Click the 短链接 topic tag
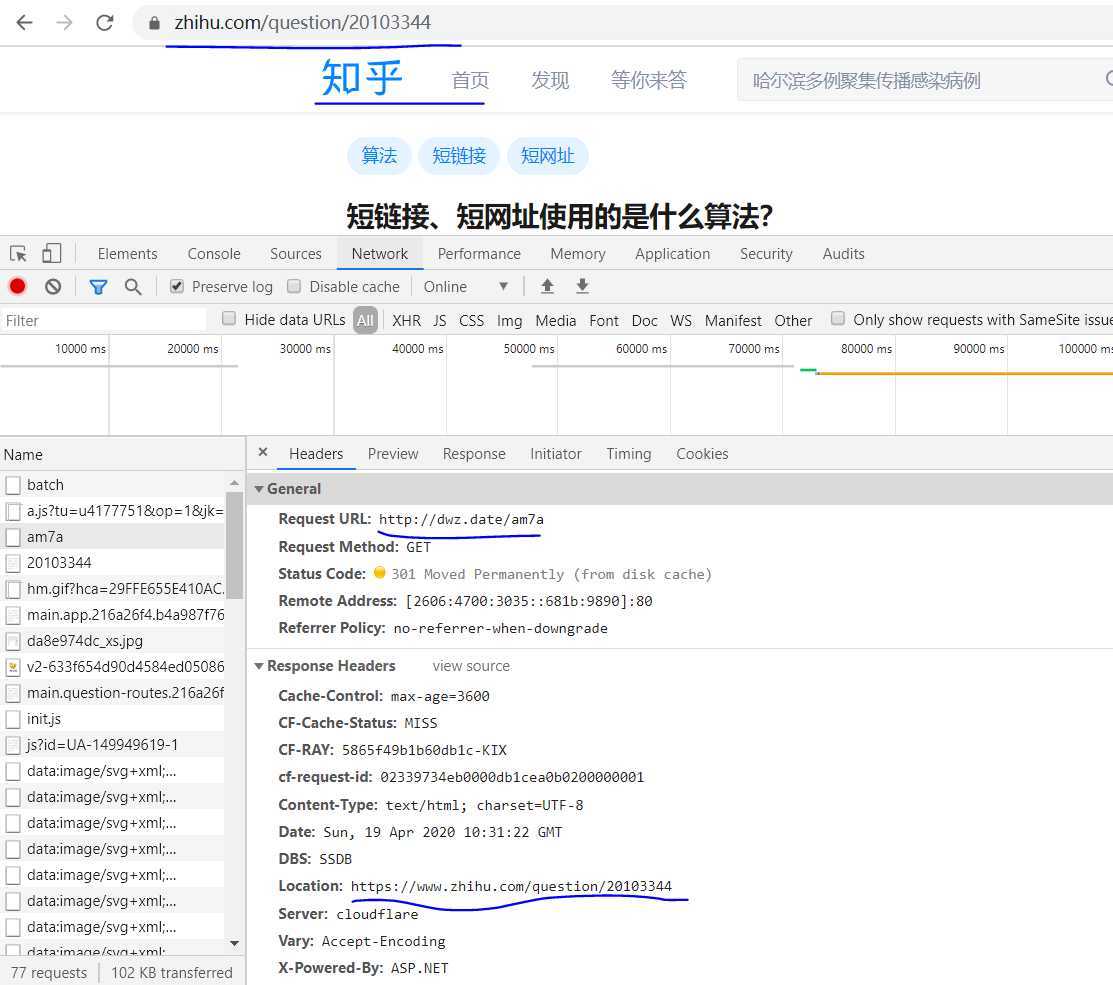 459,155
